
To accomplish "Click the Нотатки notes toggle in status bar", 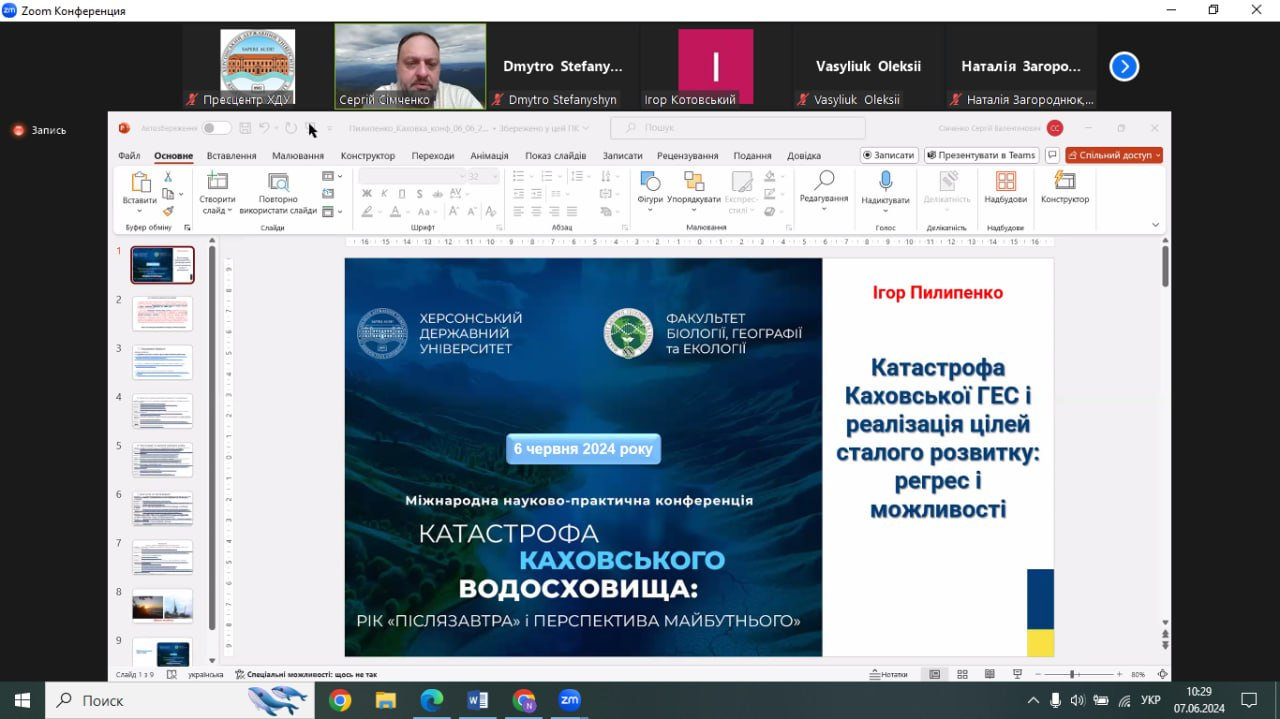I will (x=888, y=674).
